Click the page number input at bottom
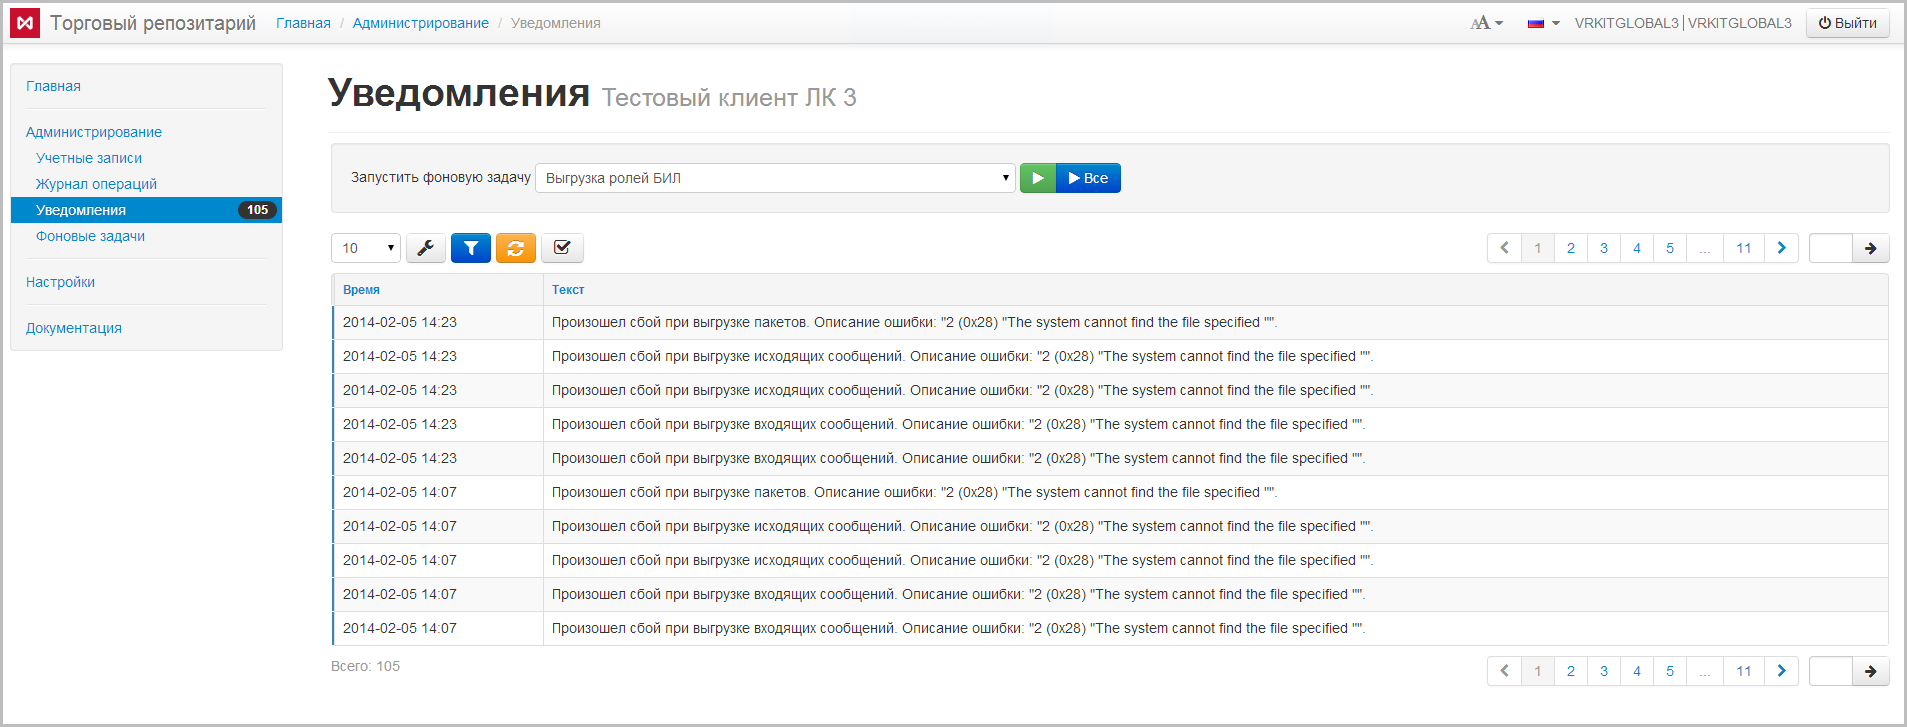This screenshot has height=727, width=1907. coord(1830,671)
